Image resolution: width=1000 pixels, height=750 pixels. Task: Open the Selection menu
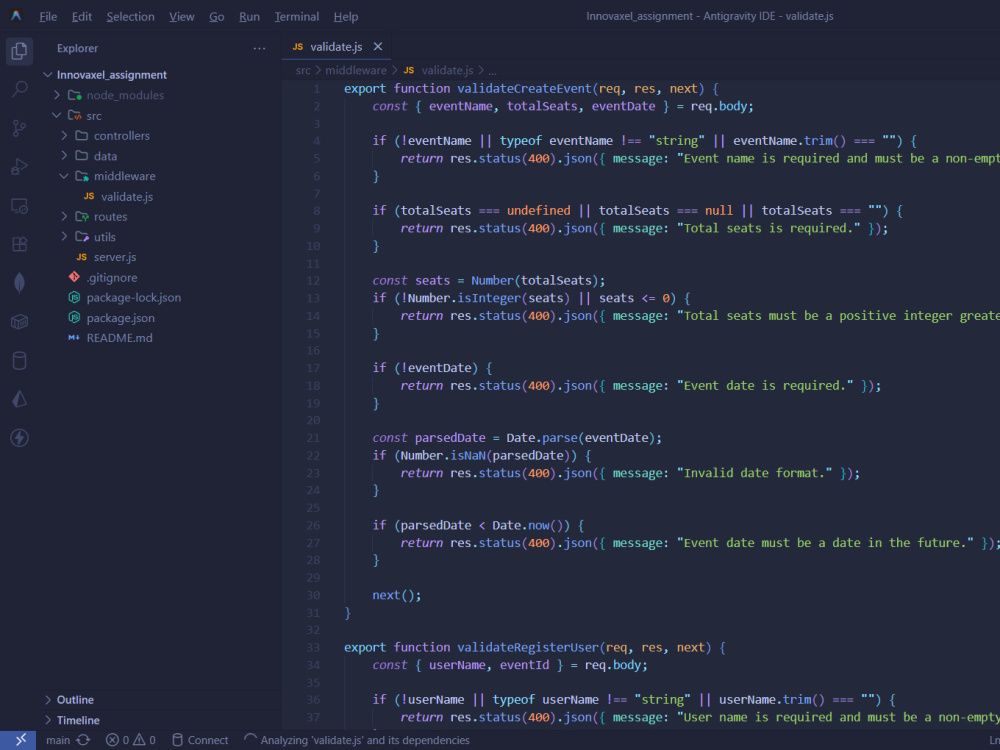click(x=130, y=17)
